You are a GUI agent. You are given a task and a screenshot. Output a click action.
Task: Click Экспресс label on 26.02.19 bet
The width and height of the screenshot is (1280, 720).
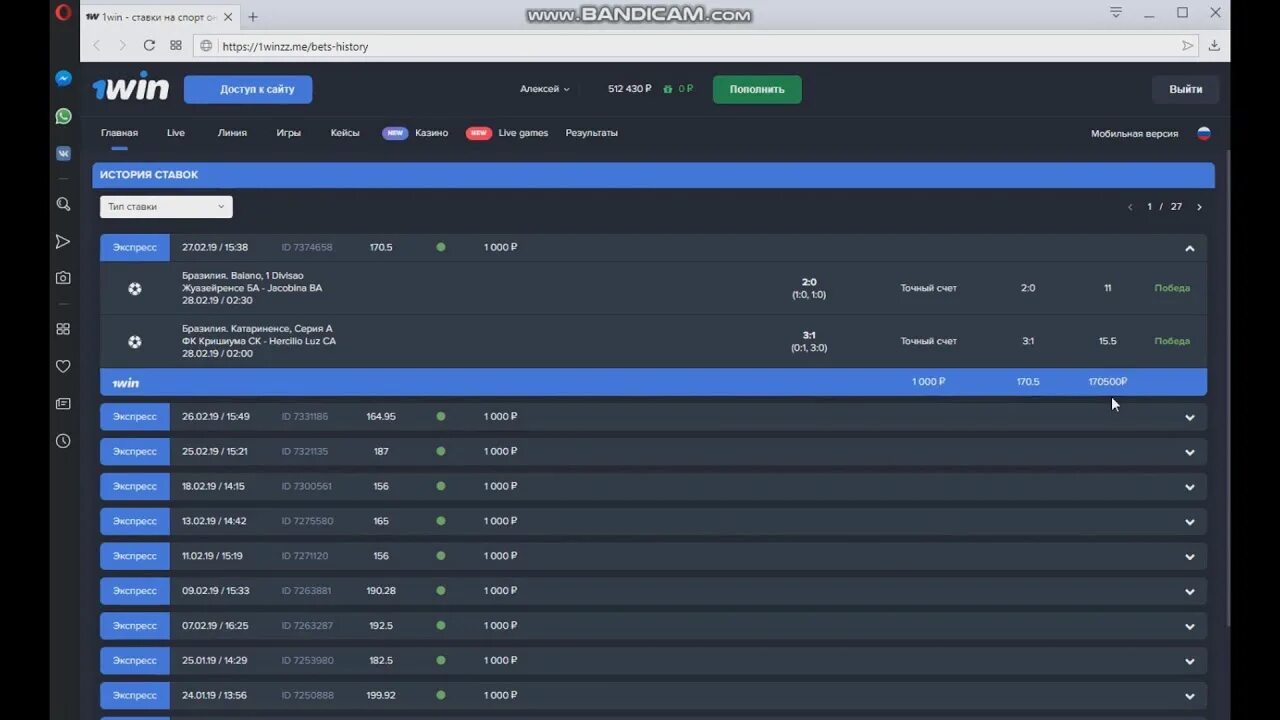(135, 416)
